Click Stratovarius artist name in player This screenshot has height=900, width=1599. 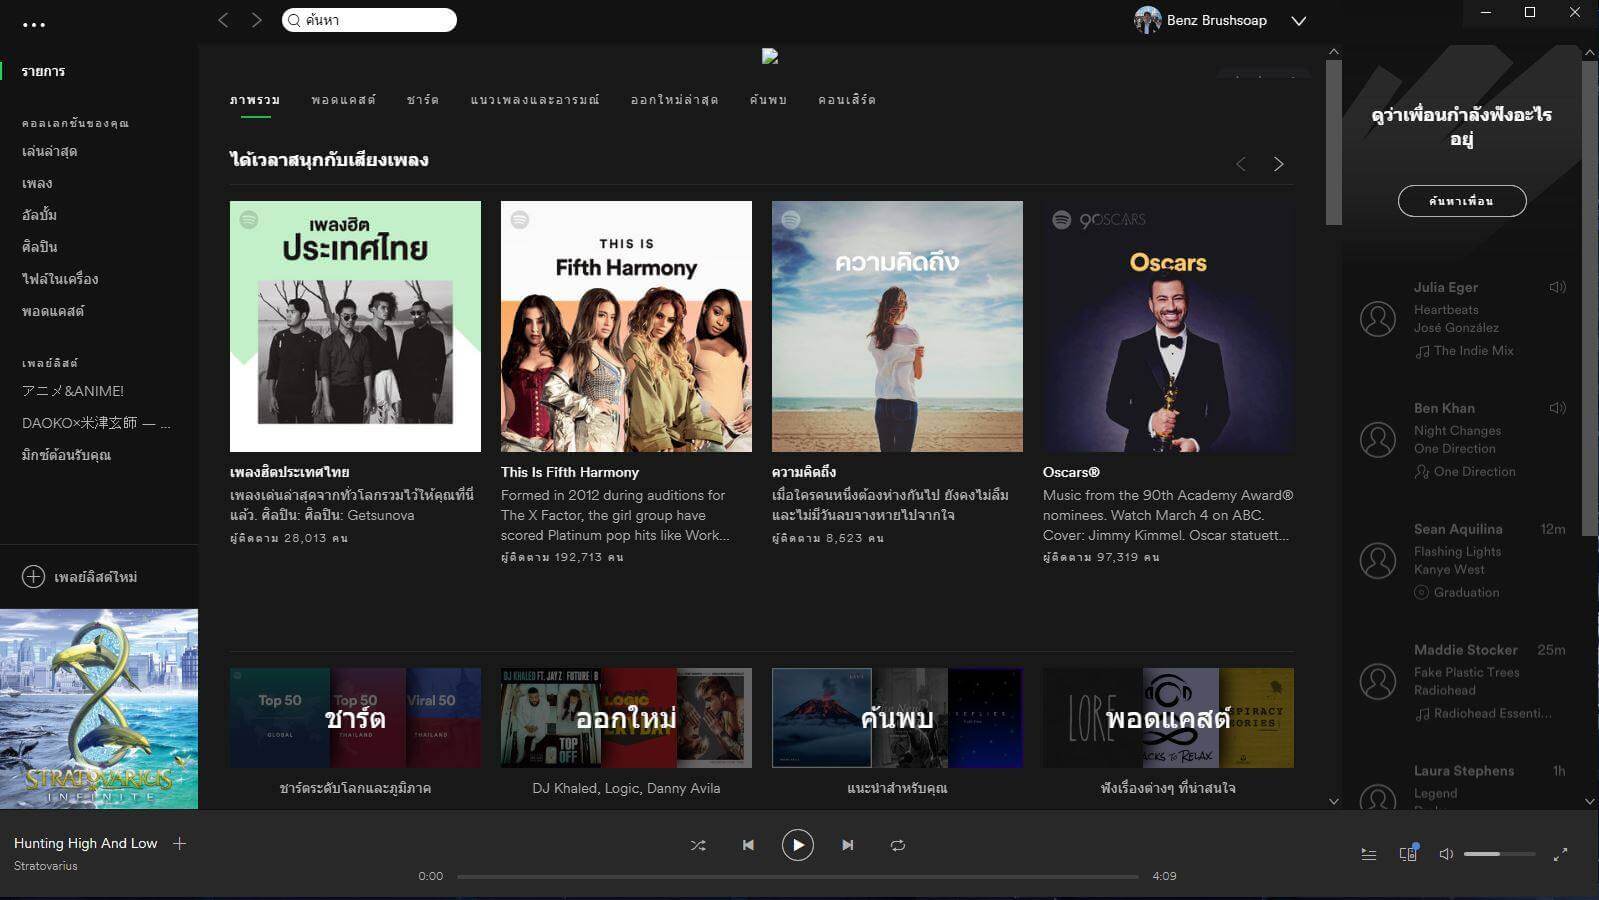click(x=46, y=866)
